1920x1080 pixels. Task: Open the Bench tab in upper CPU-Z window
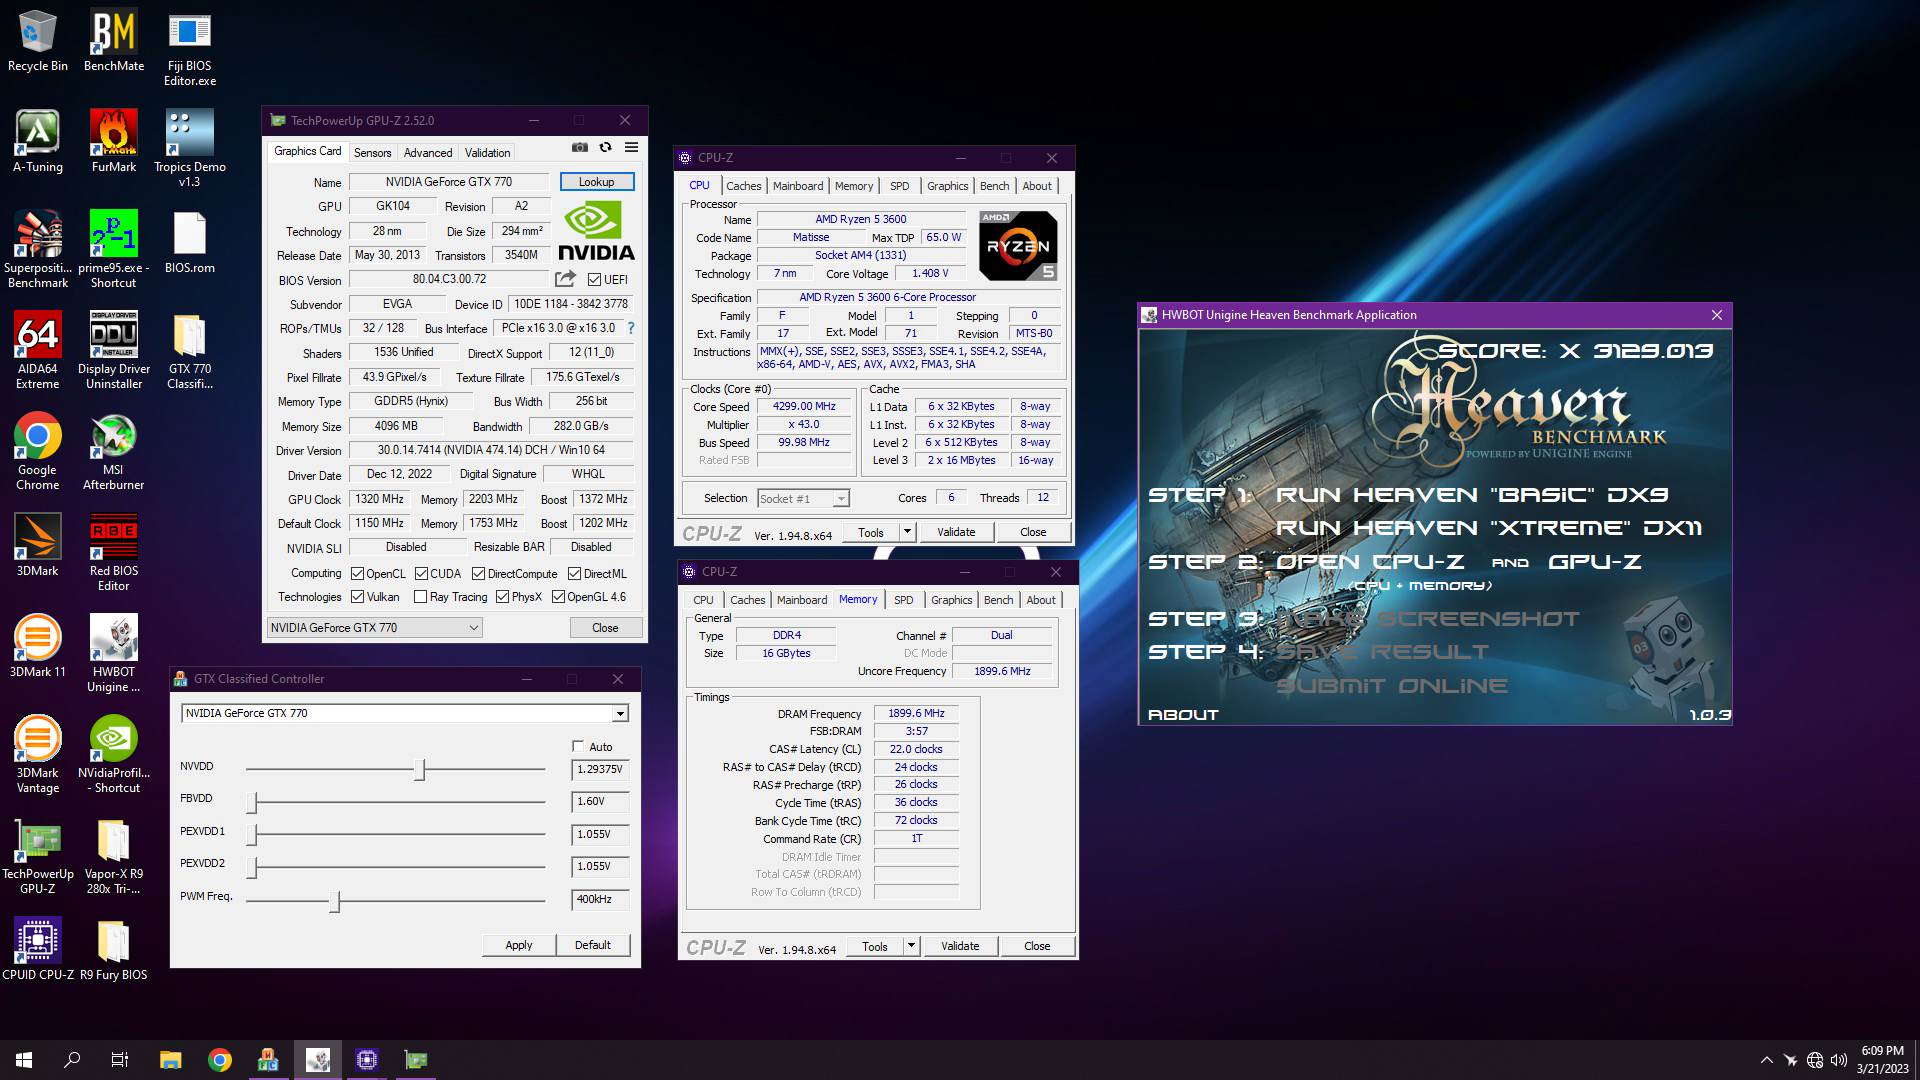(x=994, y=186)
